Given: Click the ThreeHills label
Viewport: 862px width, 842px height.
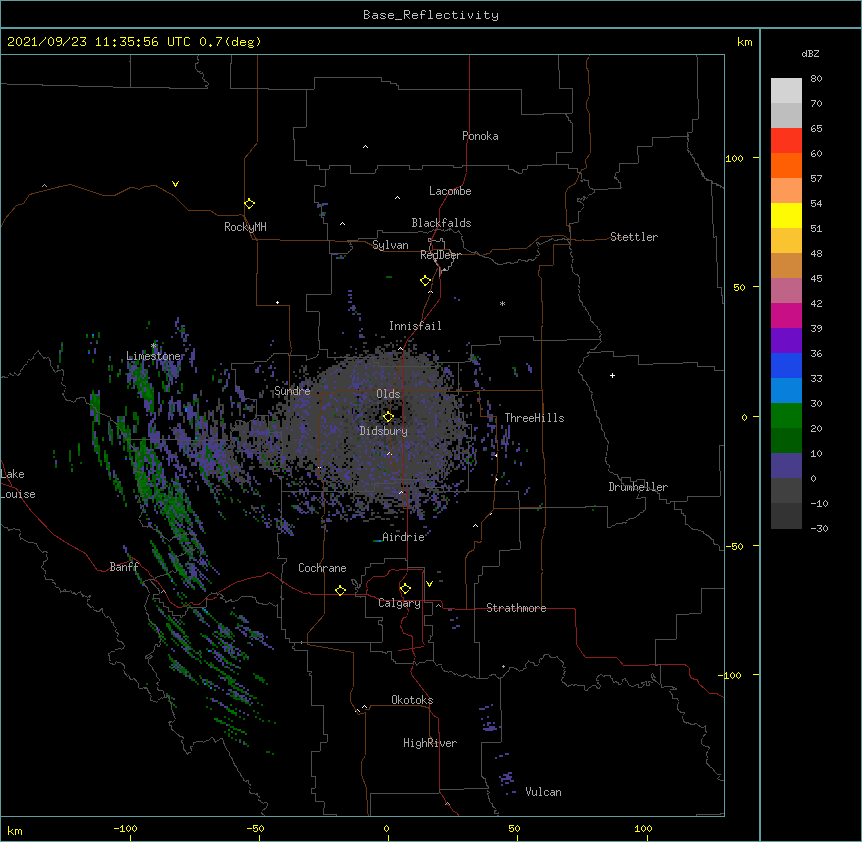Looking at the screenshot, I should click(534, 418).
